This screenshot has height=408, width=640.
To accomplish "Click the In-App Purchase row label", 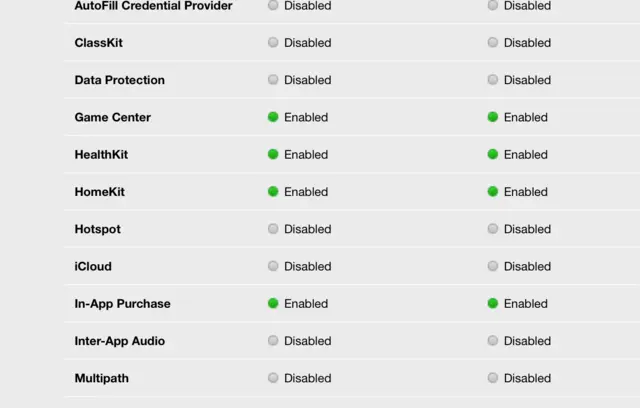I will 122,304.
